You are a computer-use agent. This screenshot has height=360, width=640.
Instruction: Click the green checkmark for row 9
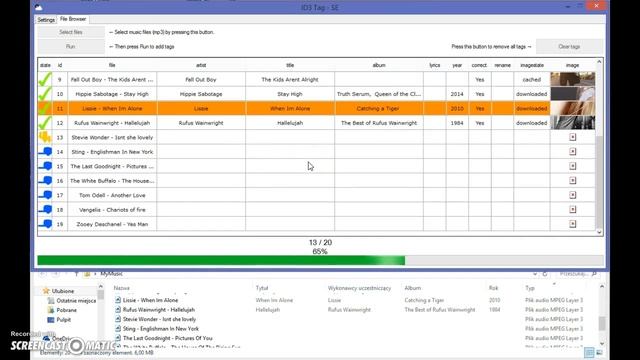(45, 79)
